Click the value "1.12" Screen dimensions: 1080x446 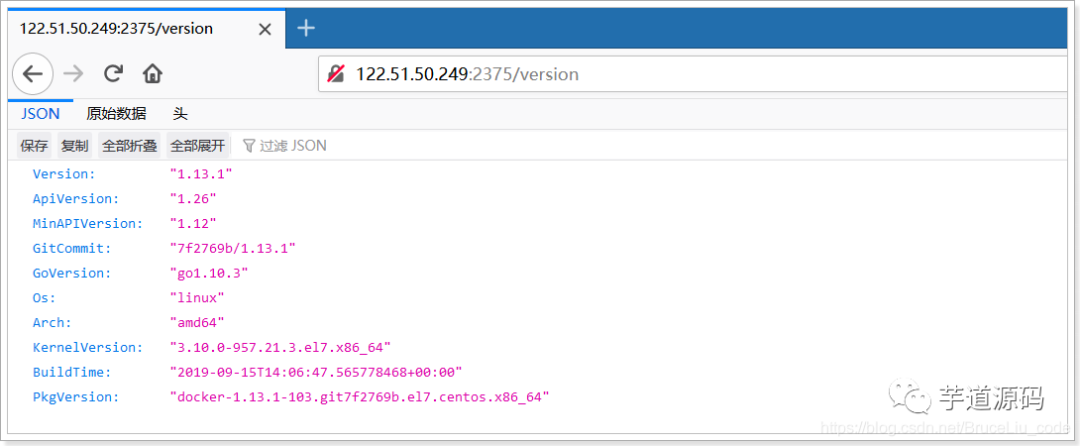[194, 224]
